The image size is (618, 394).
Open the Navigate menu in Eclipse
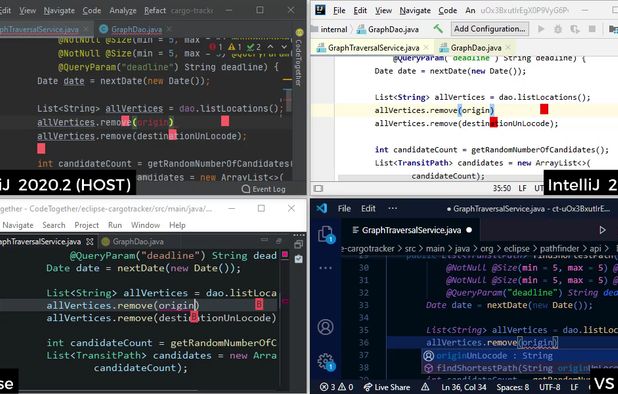pyautogui.click(x=18, y=225)
